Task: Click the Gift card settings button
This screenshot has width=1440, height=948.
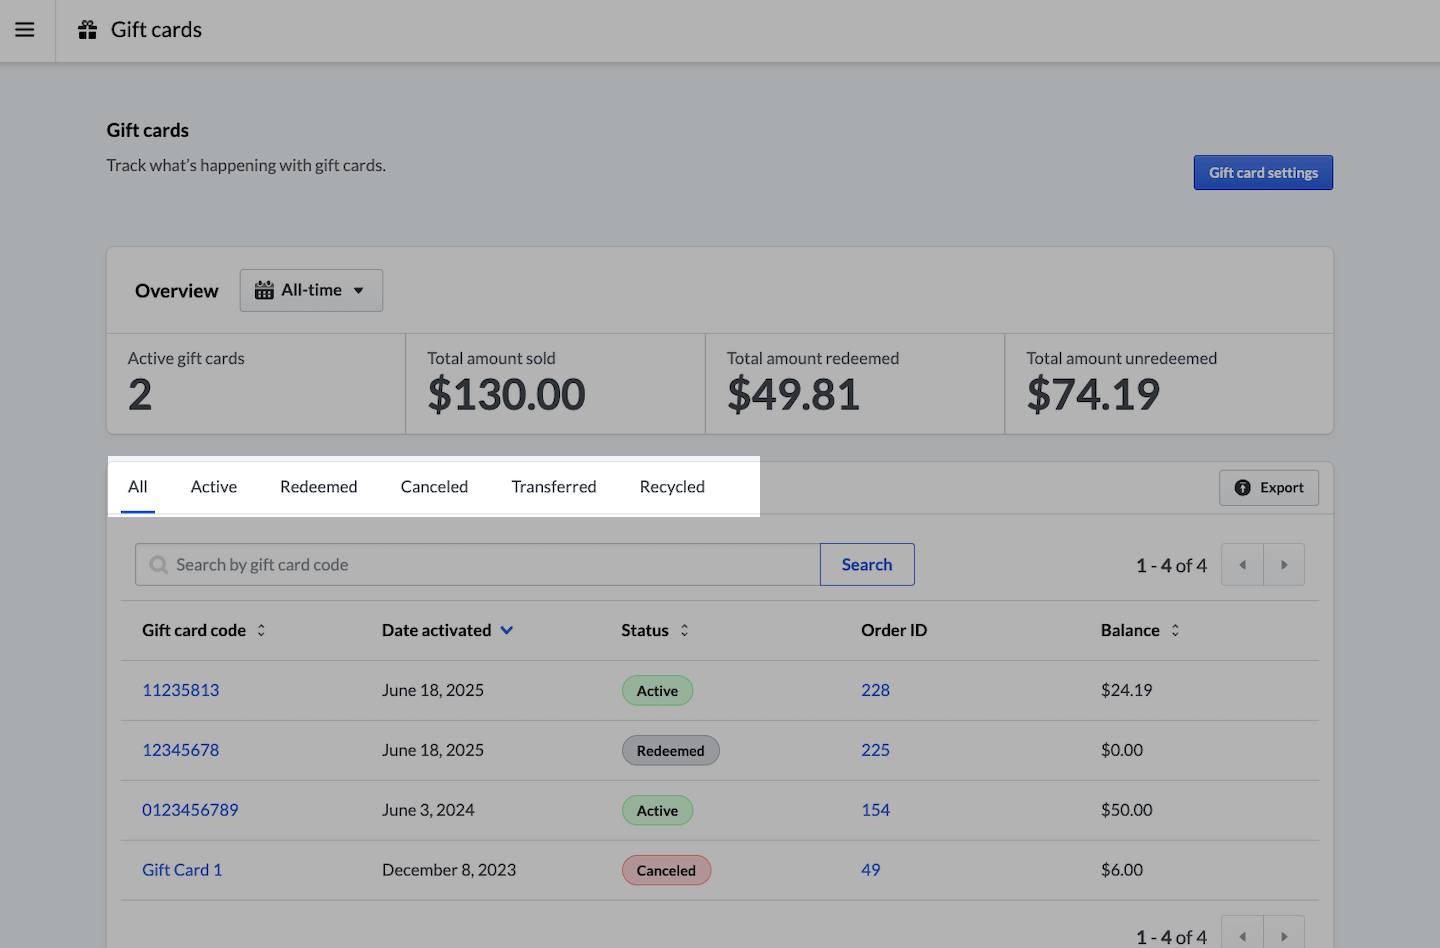Action: point(1262,172)
